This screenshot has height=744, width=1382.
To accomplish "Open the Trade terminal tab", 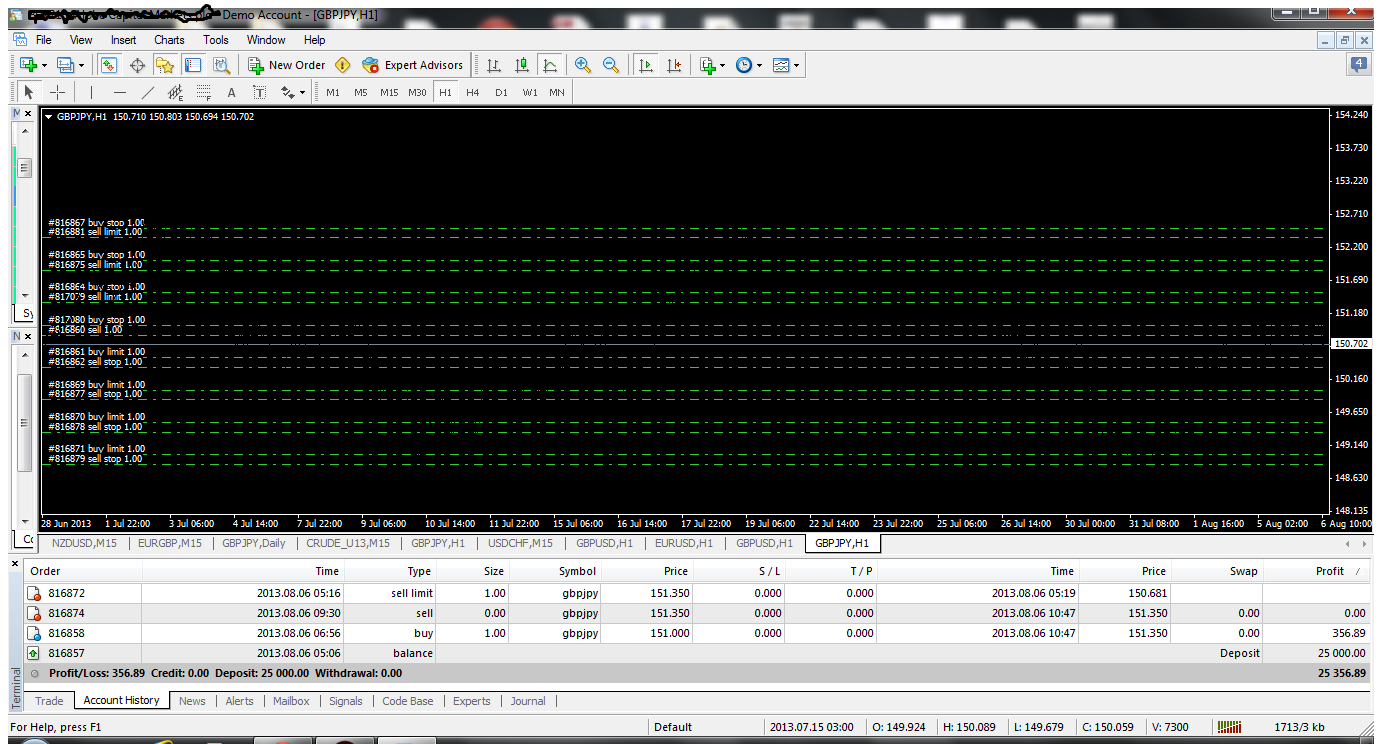I will click(x=49, y=701).
